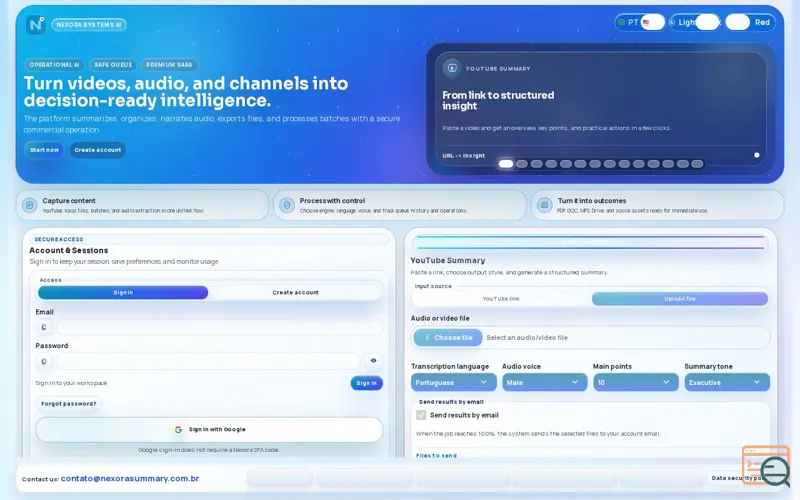Click the Forgot password? button

point(68,404)
